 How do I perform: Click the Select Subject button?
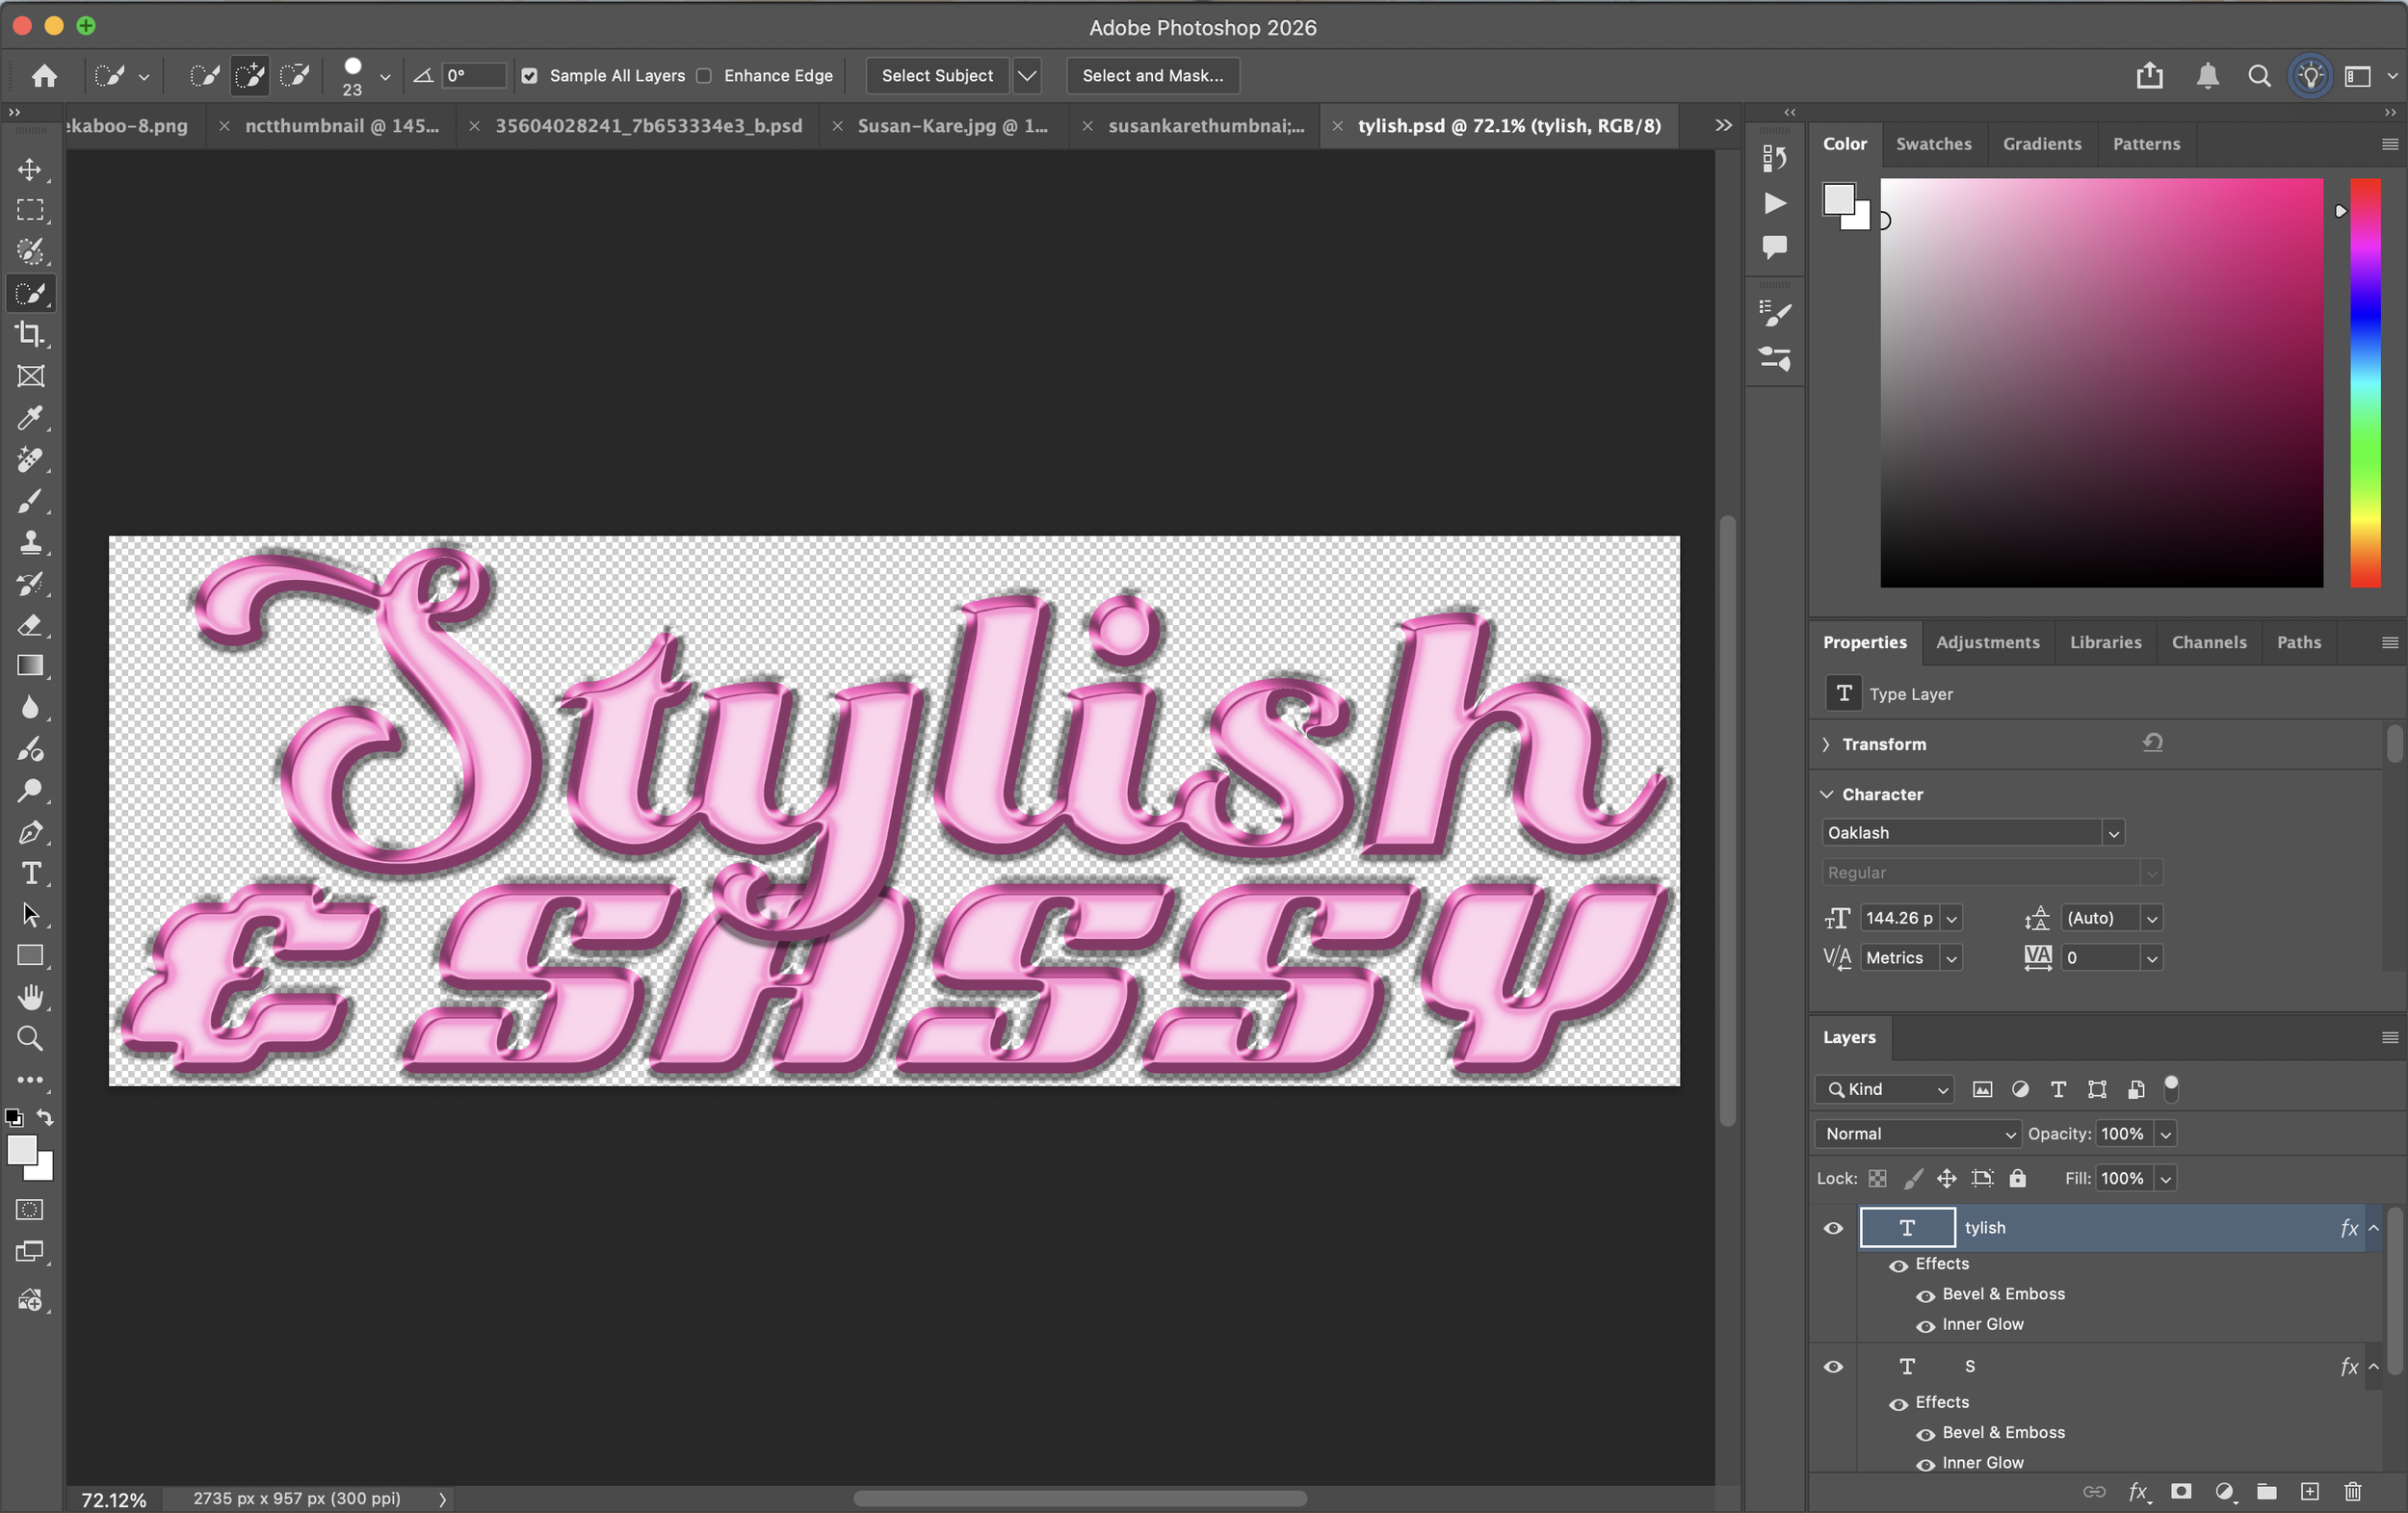pos(937,76)
